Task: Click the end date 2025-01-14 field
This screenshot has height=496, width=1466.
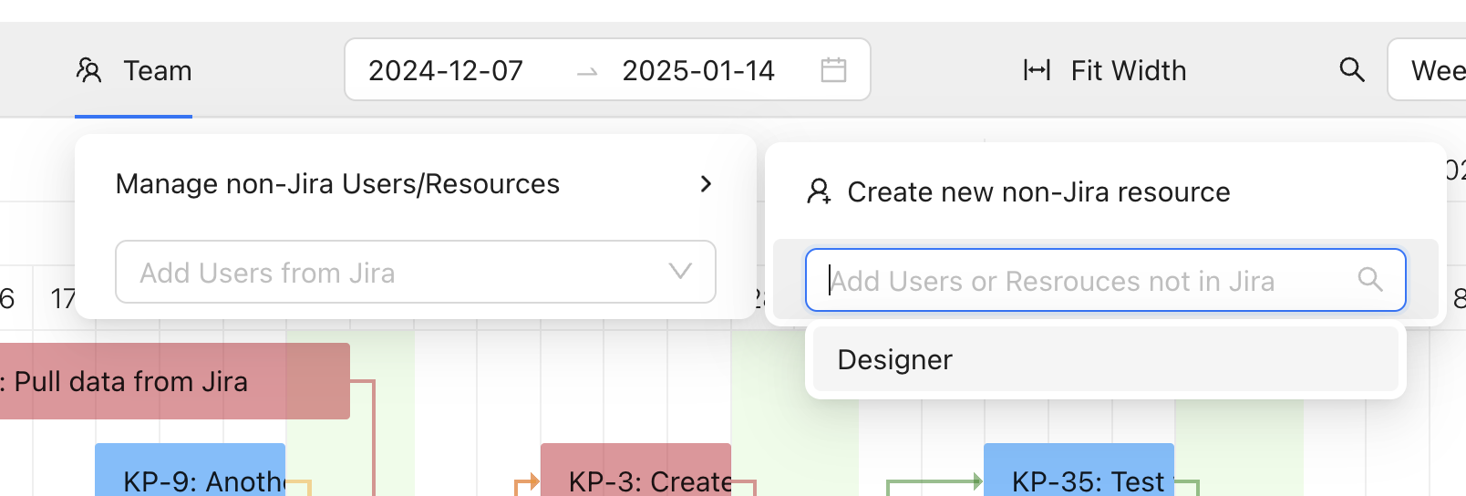Action: (x=698, y=71)
